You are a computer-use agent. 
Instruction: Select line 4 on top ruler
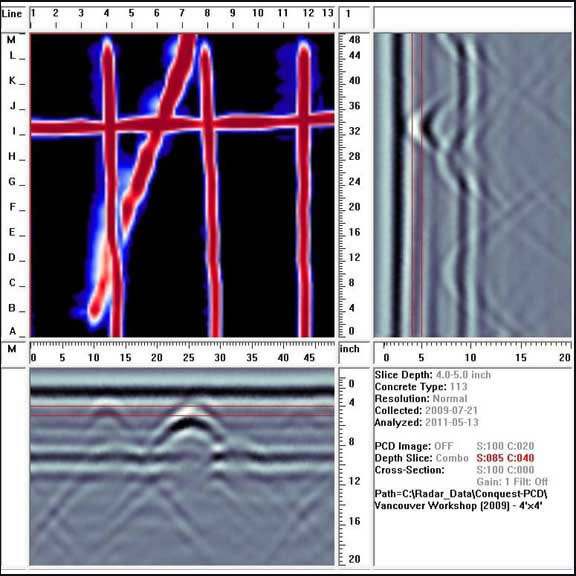[x=107, y=14]
